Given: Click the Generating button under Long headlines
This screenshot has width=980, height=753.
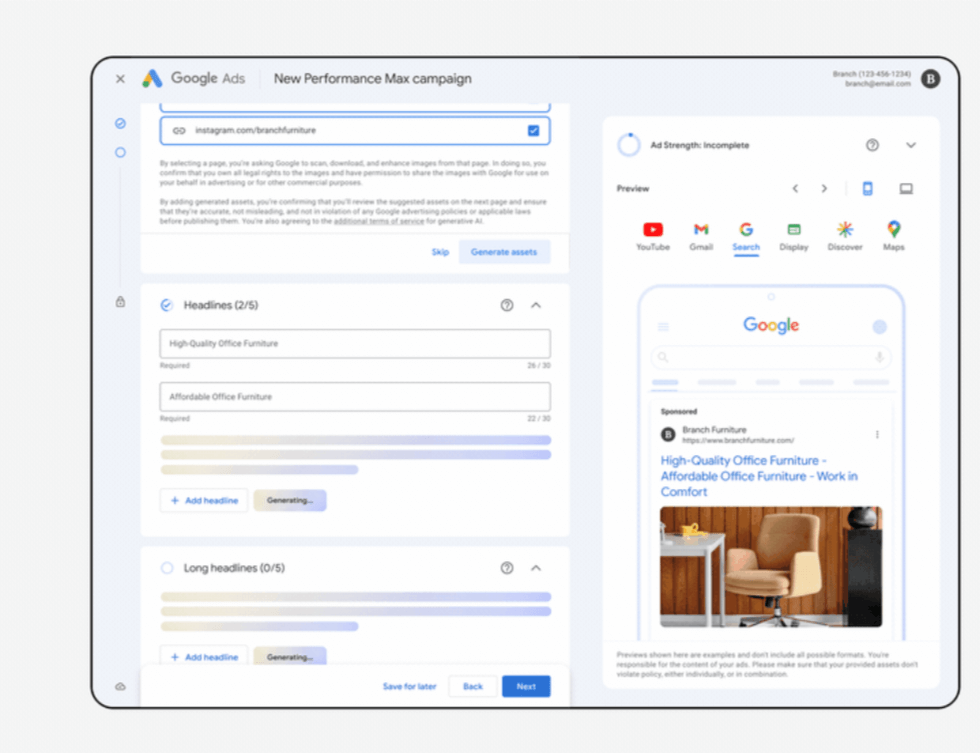Looking at the screenshot, I should pos(289,657).
